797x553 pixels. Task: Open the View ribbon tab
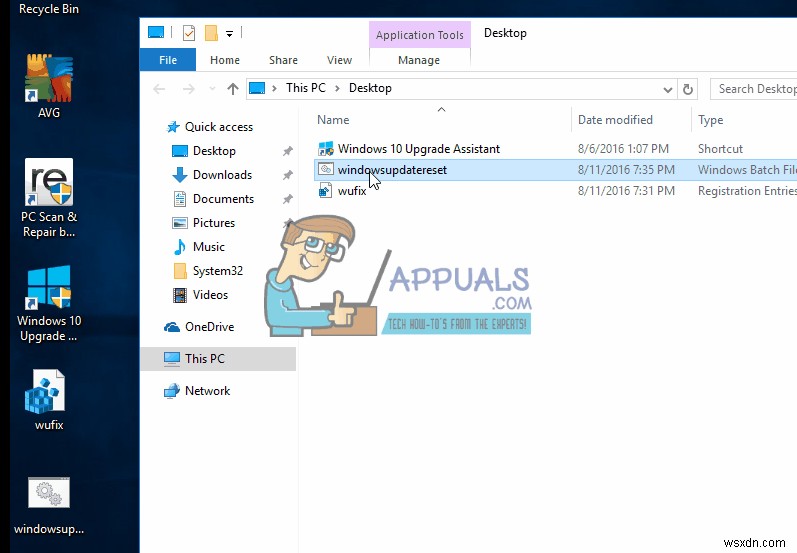(339, 60)
